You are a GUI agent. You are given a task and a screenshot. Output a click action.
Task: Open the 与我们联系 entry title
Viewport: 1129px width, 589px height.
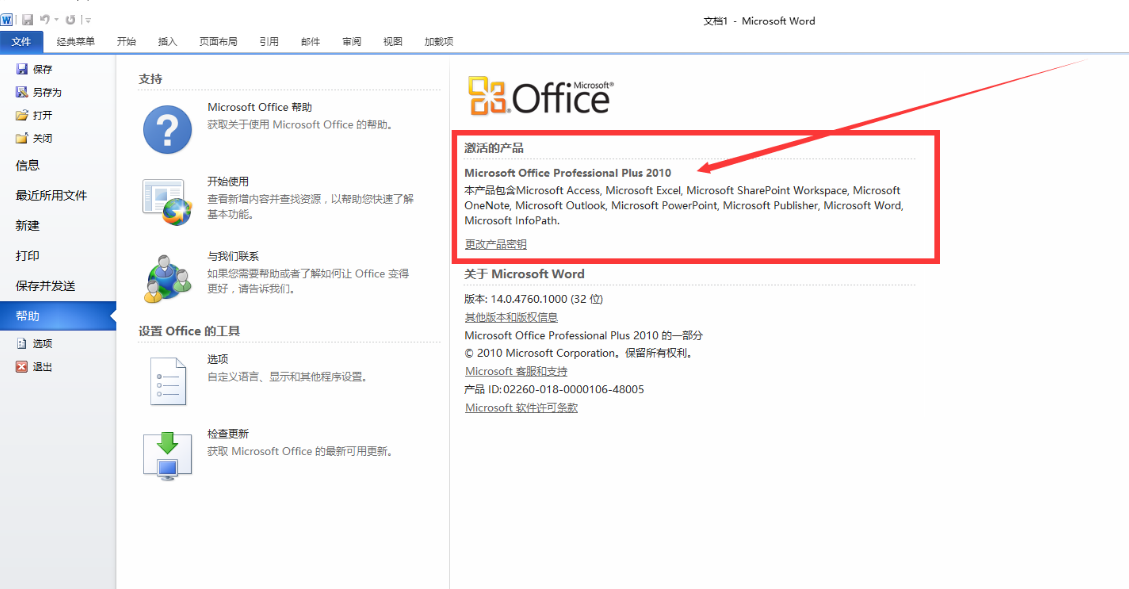click(x=233, y=256)
